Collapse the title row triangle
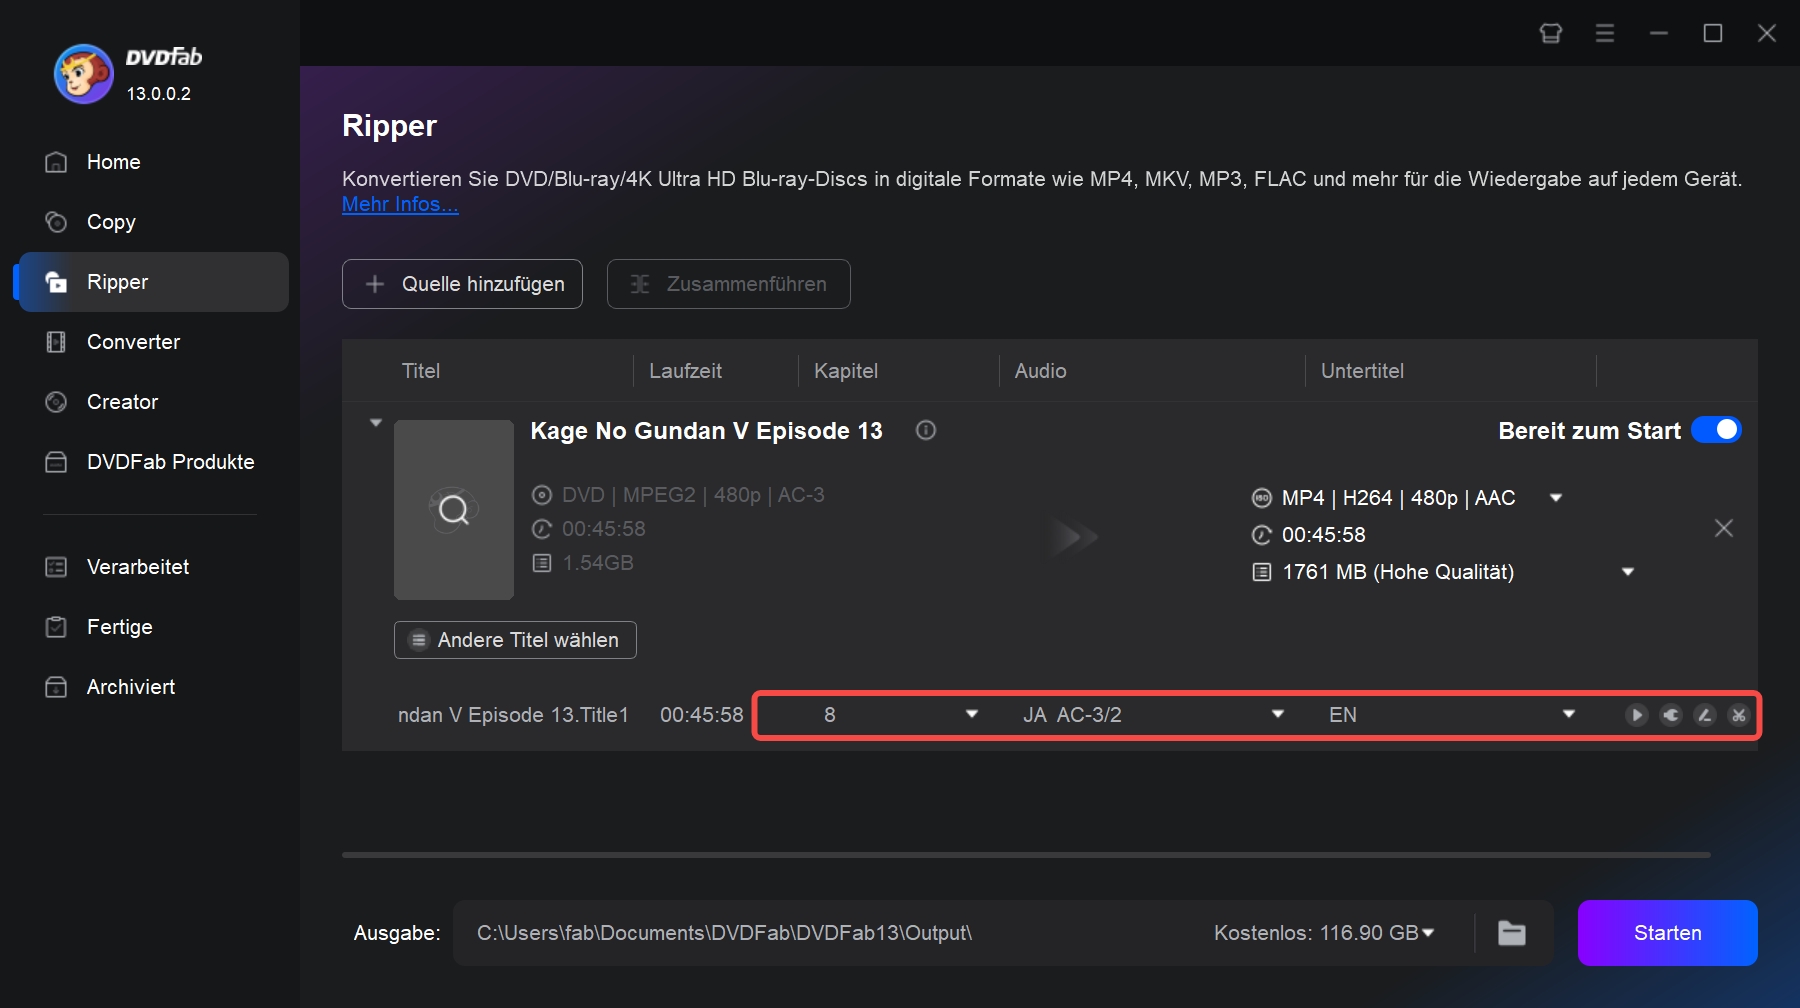 pyautogui.click(x=376, y=423)
